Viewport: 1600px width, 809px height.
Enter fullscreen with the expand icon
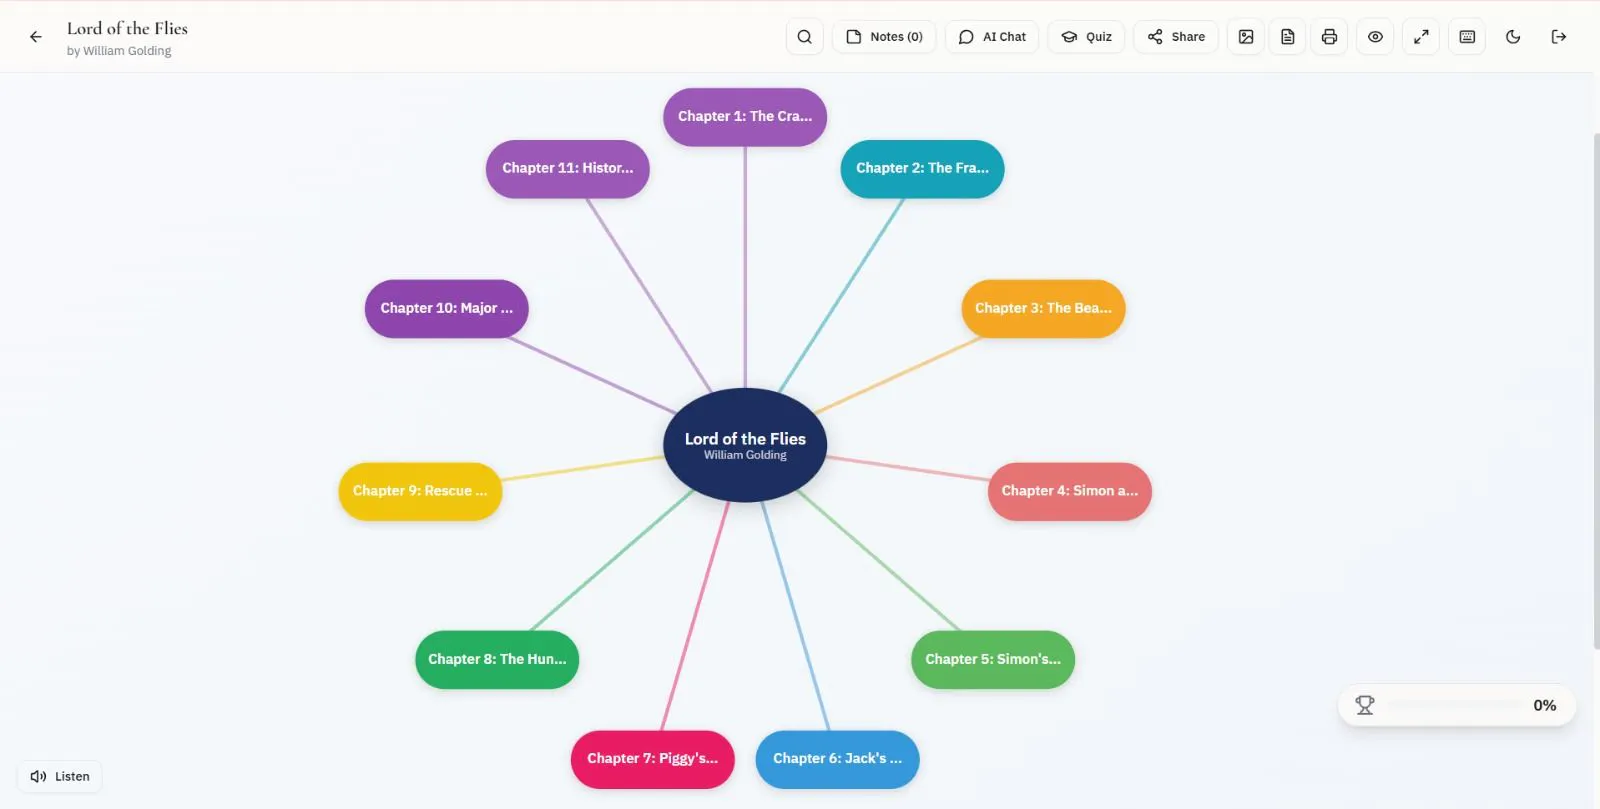[1421, 37]
